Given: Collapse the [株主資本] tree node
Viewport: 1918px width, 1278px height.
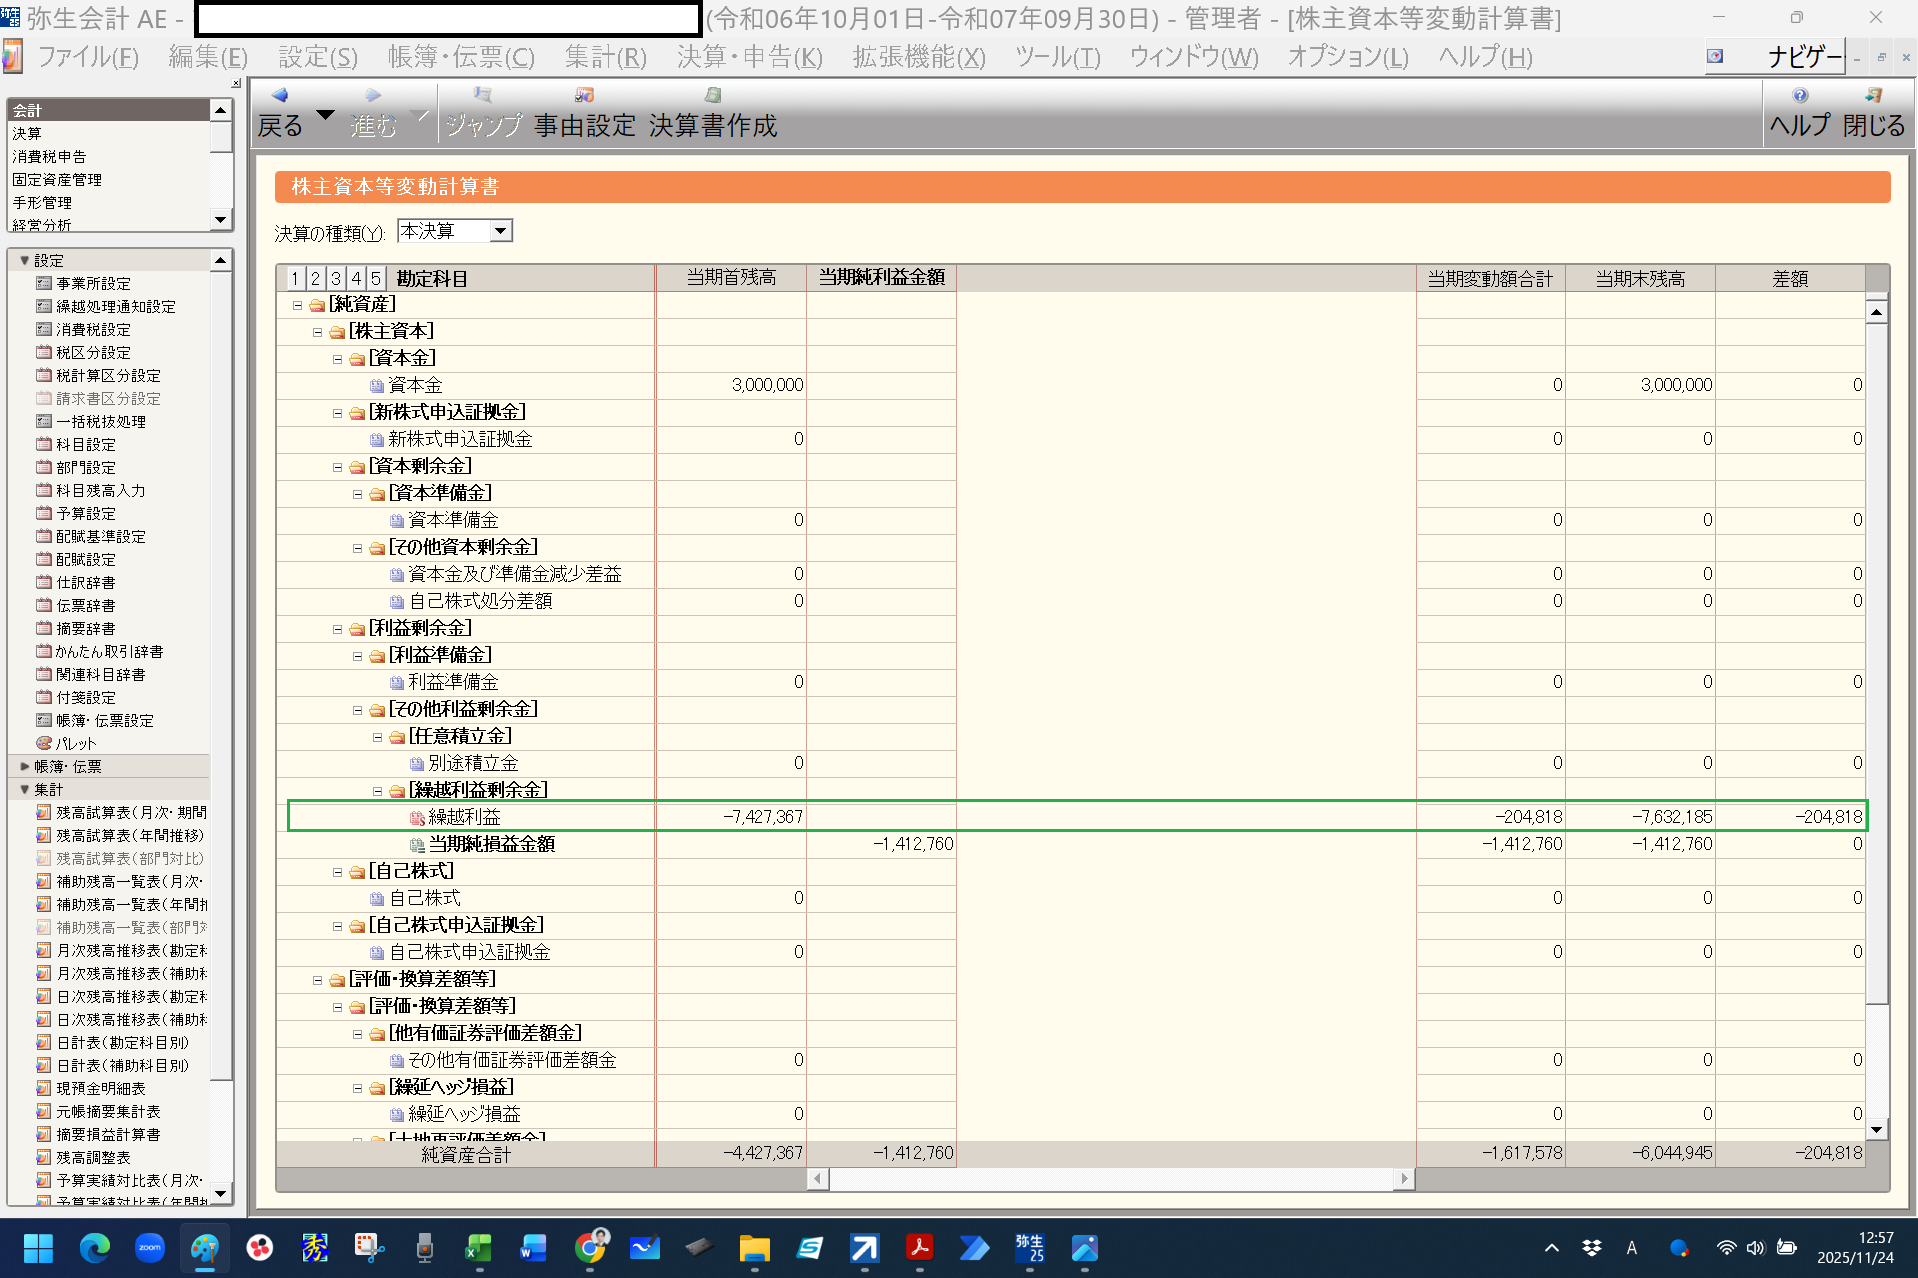Looking at the screenshot, I should tap(317, 332).
